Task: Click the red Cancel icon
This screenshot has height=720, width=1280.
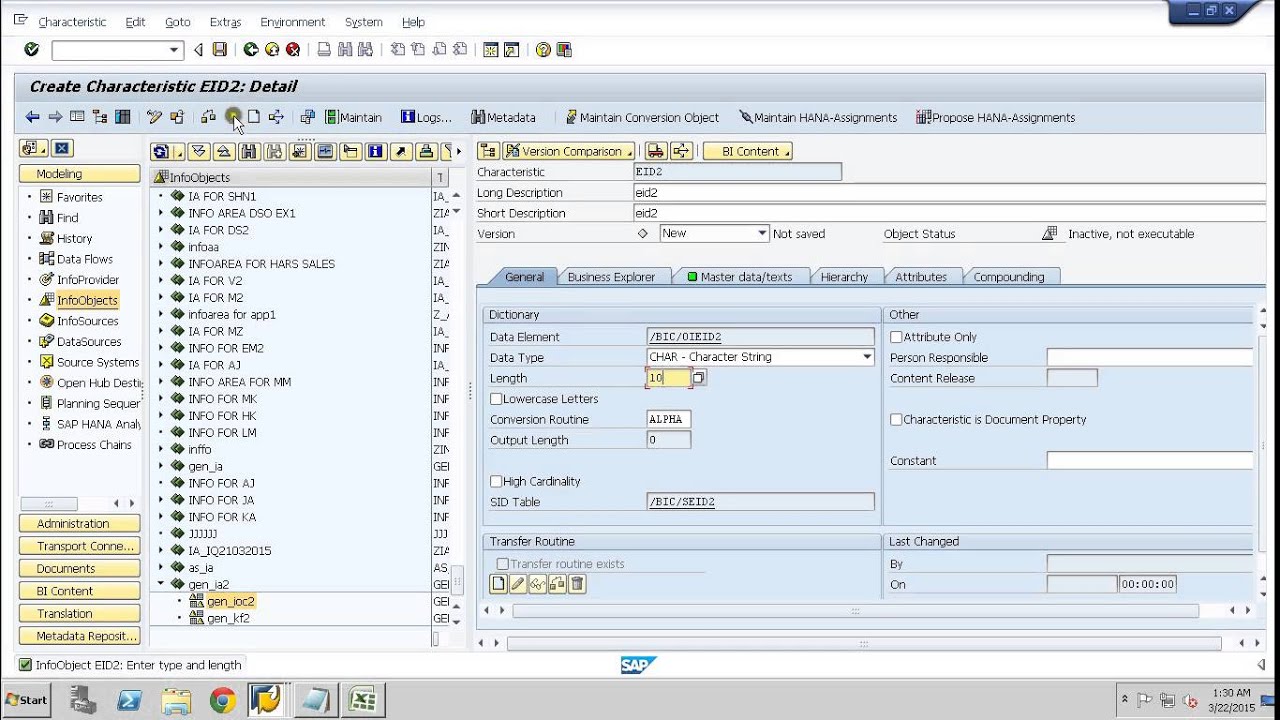Action: (x=293, y=49)
